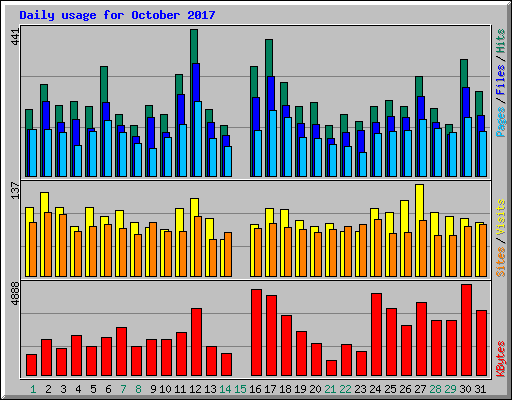Select day label 16 on the x-axis
The image size is (512, 400).
(x=255, y=389)
